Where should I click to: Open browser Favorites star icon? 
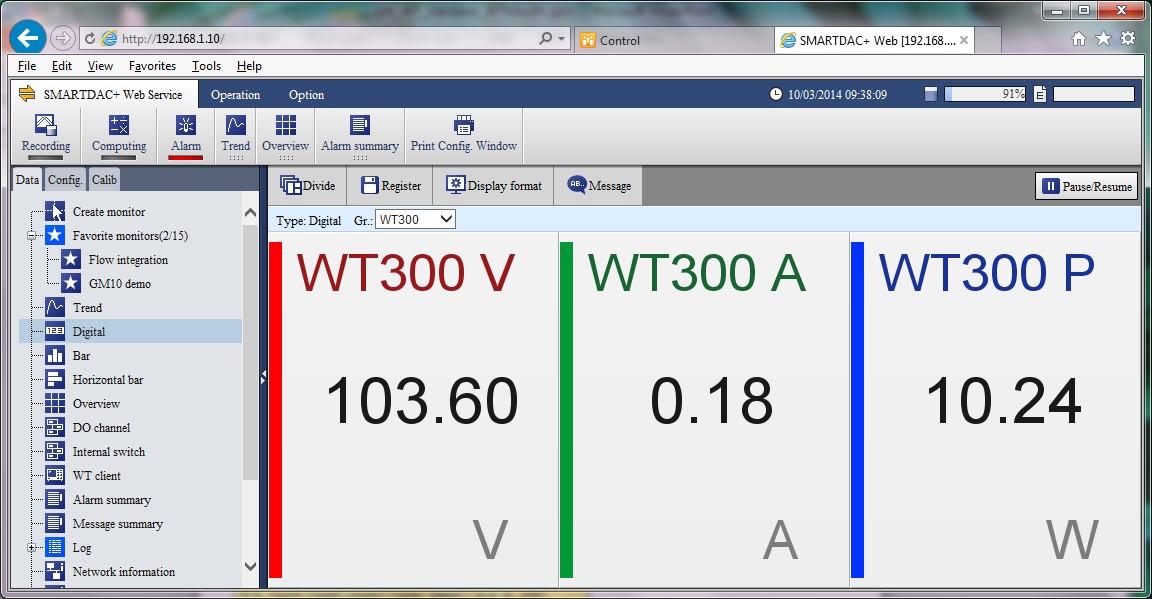[x=1104, y=38]
